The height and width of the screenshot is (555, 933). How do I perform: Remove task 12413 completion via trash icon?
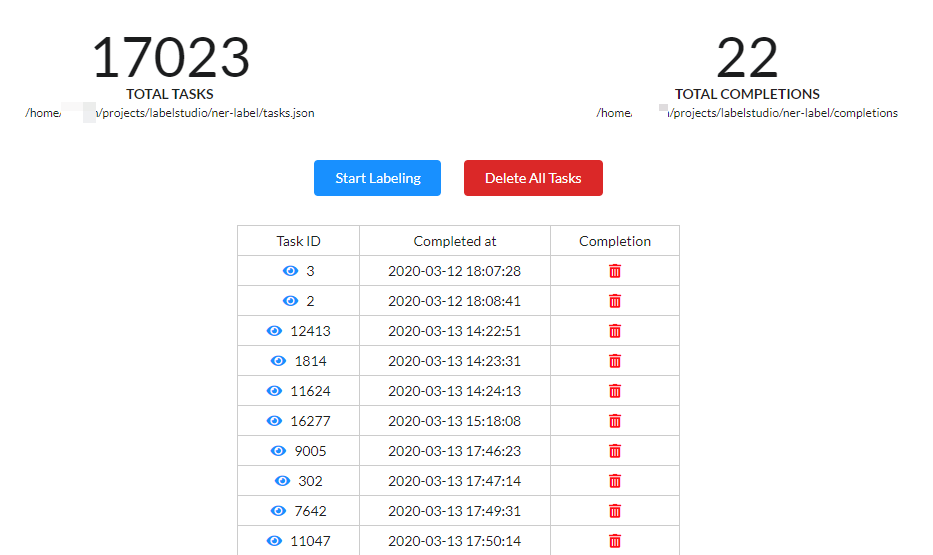[x=615, y=331]
